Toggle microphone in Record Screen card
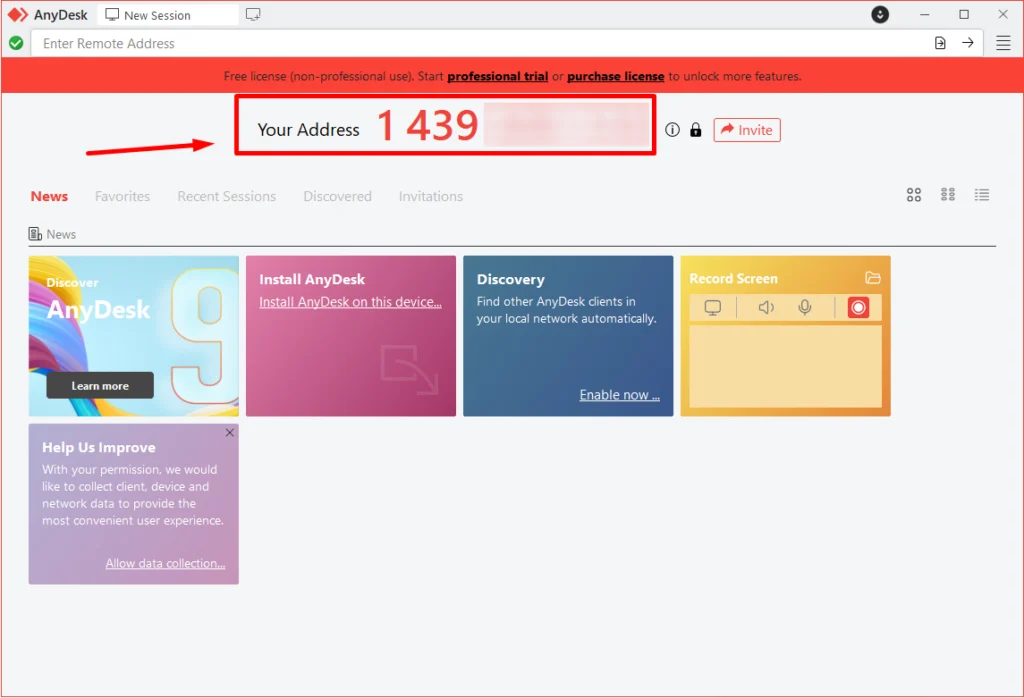1024x698 pixels. pos(805,307)
